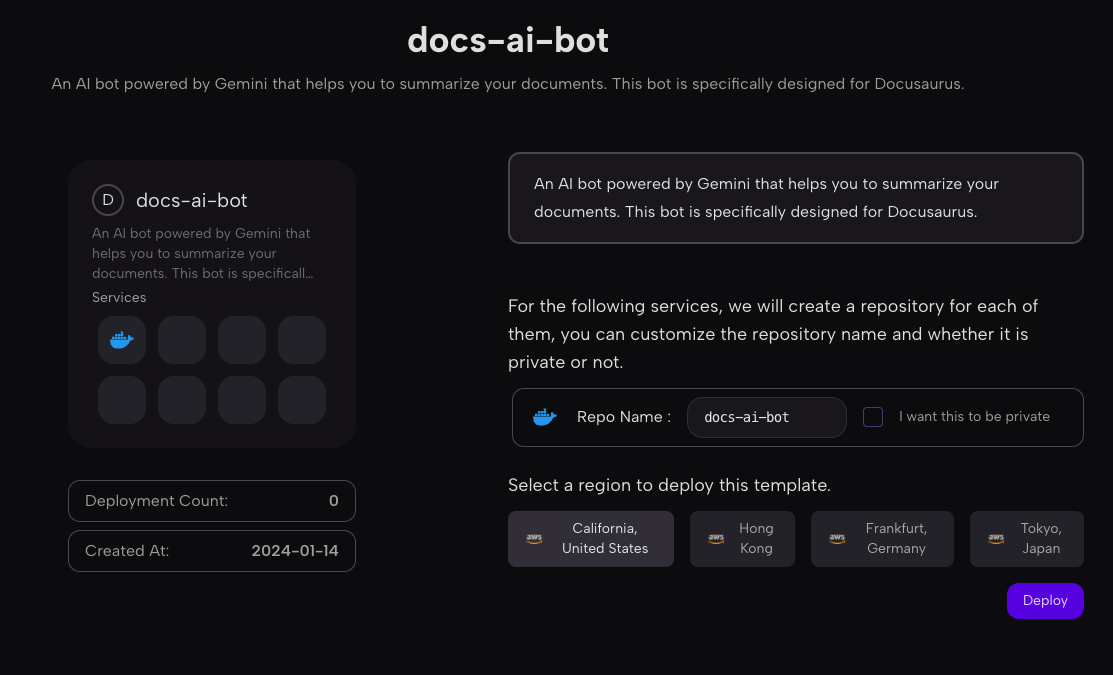1113x675 pixels.
Task: Click the AWS logo in the Hong Kong button
Action: 716,539
